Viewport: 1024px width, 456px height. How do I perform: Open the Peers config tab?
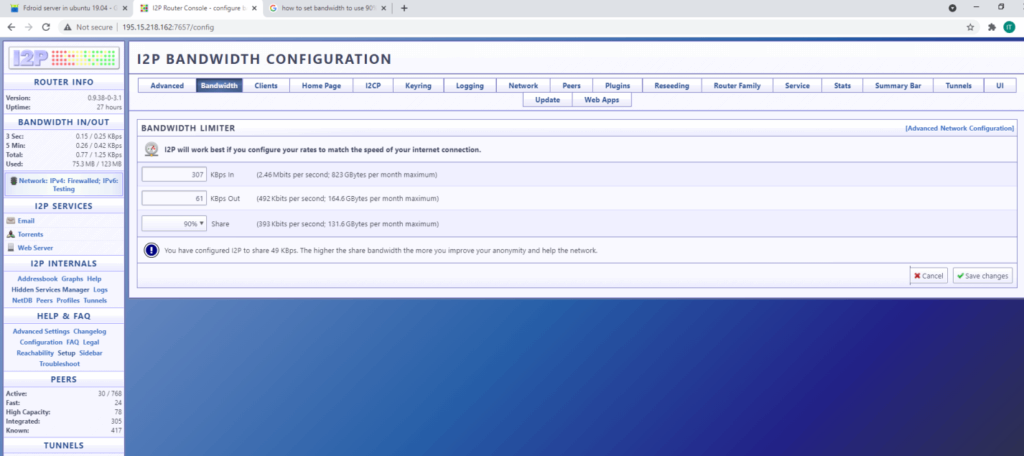tap(571, 86)
